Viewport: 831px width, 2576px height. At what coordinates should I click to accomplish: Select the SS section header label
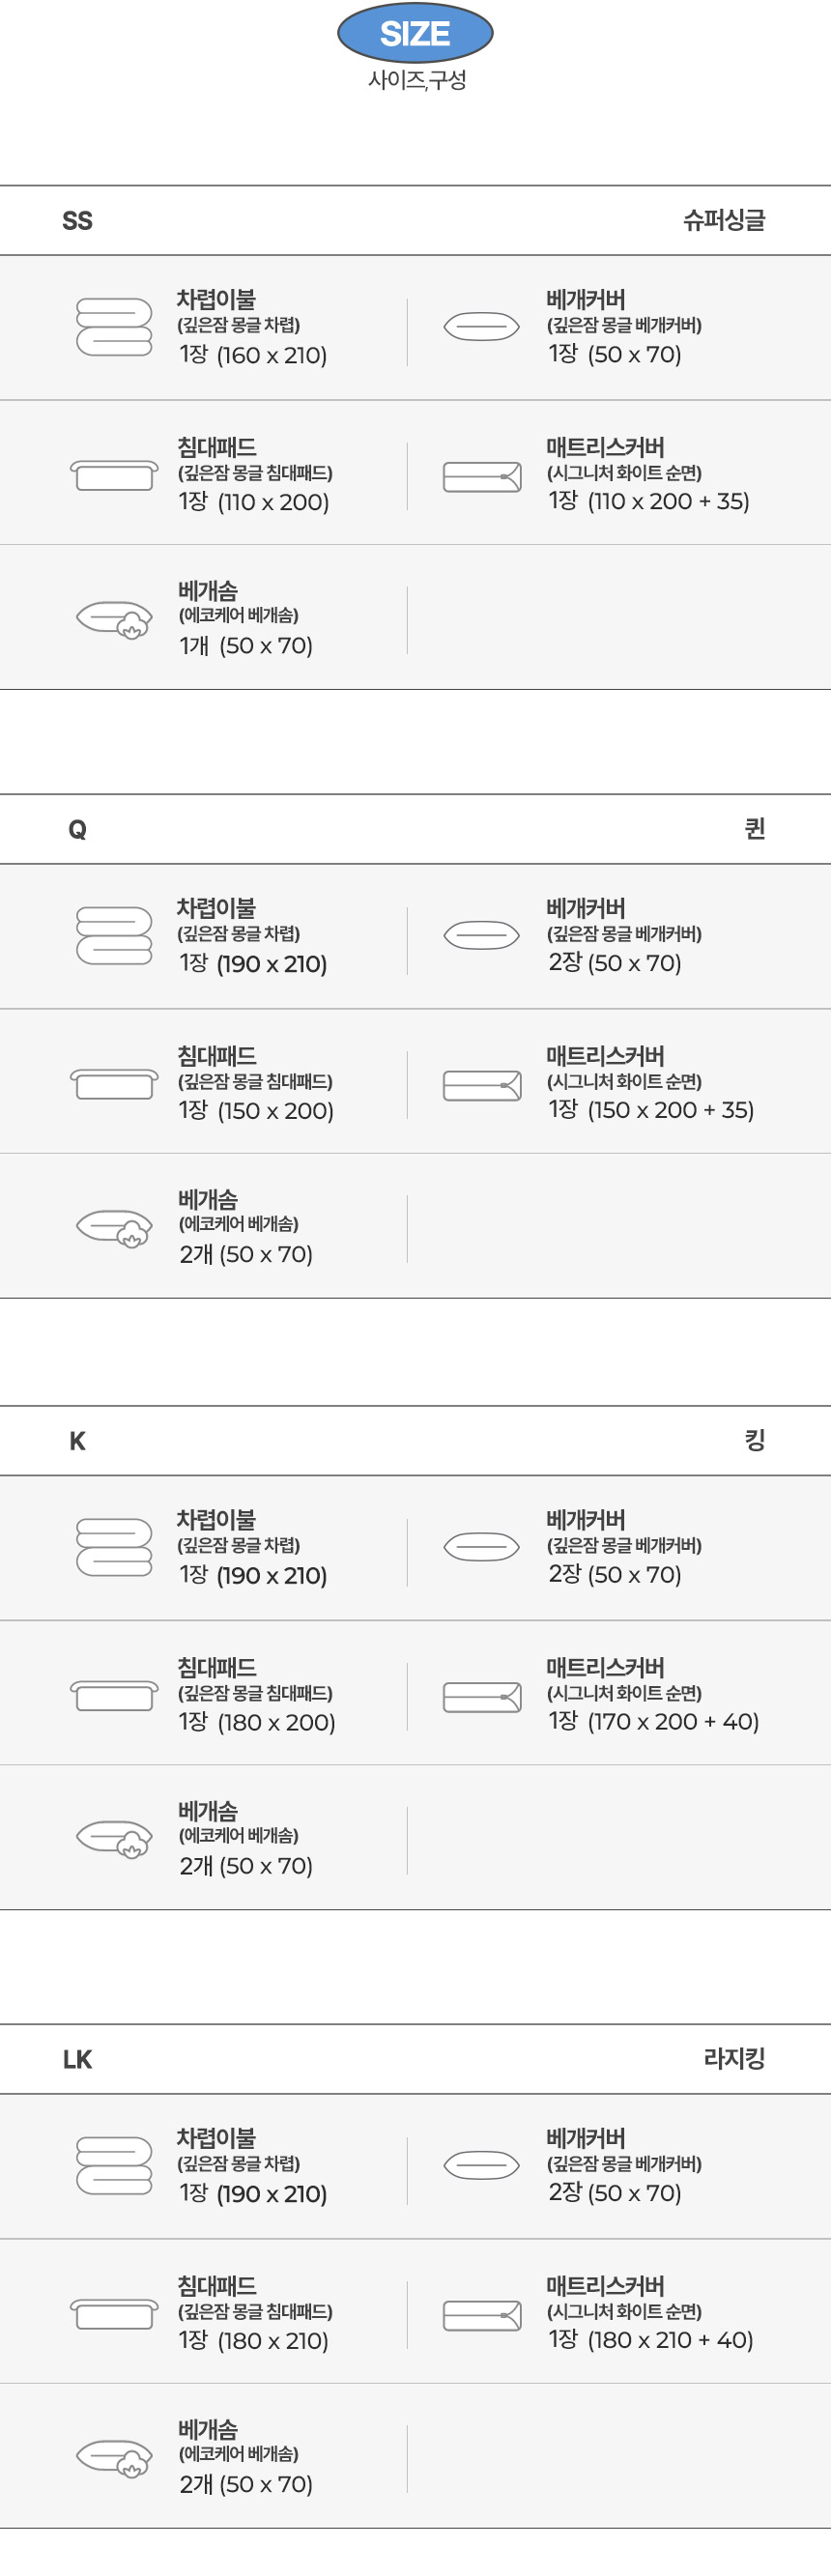point(77,221)
